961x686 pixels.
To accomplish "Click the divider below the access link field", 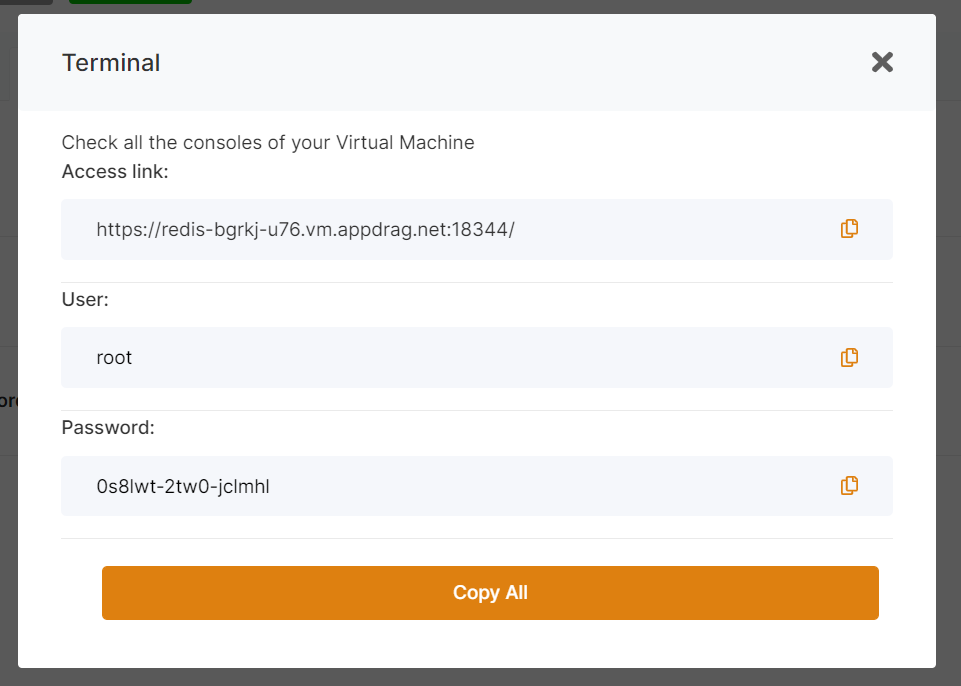I will point(476,282).
